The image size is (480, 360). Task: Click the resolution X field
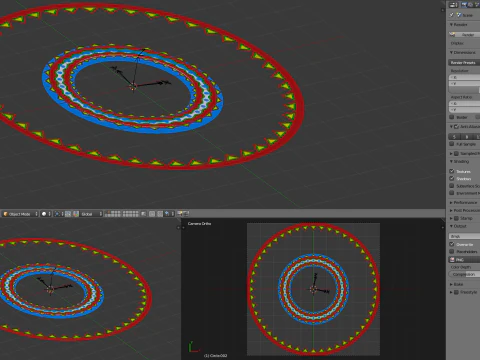pos(465,77)
